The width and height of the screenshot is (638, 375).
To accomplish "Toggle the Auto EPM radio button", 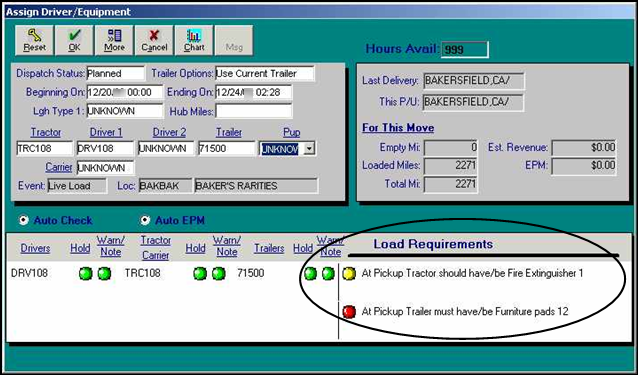I will coord(145,220).
